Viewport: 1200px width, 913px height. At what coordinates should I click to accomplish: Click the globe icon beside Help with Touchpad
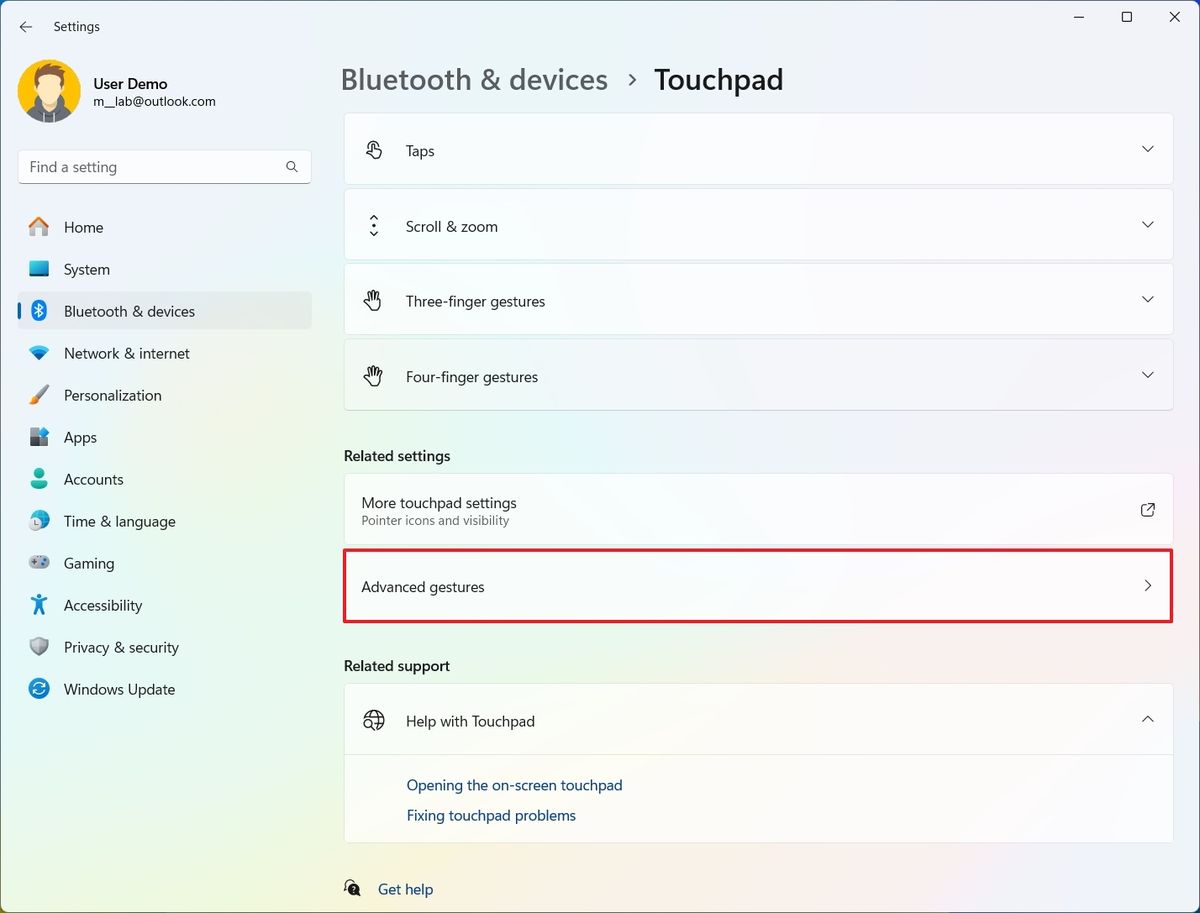pyautogui.click(x=374, y=720)
